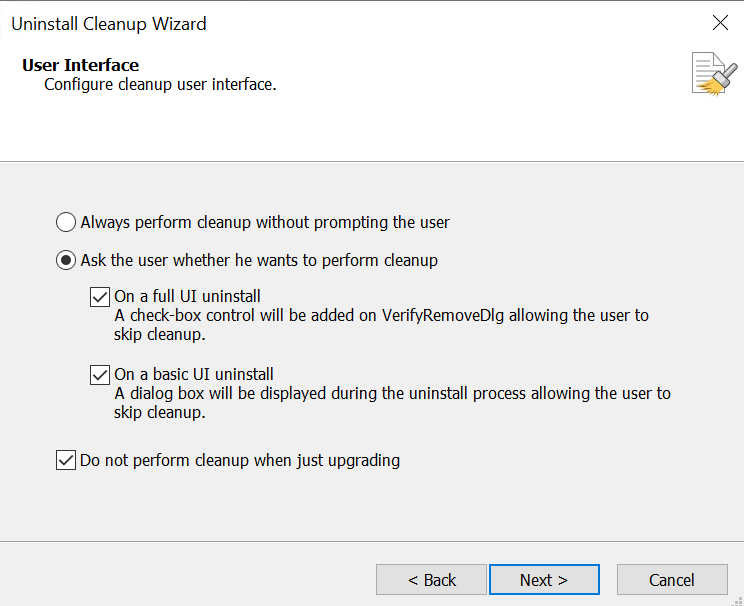Click the 'Always perform cleanup without prompting' label text
This screenshot has height=606, width=744.
click(265, 222)
